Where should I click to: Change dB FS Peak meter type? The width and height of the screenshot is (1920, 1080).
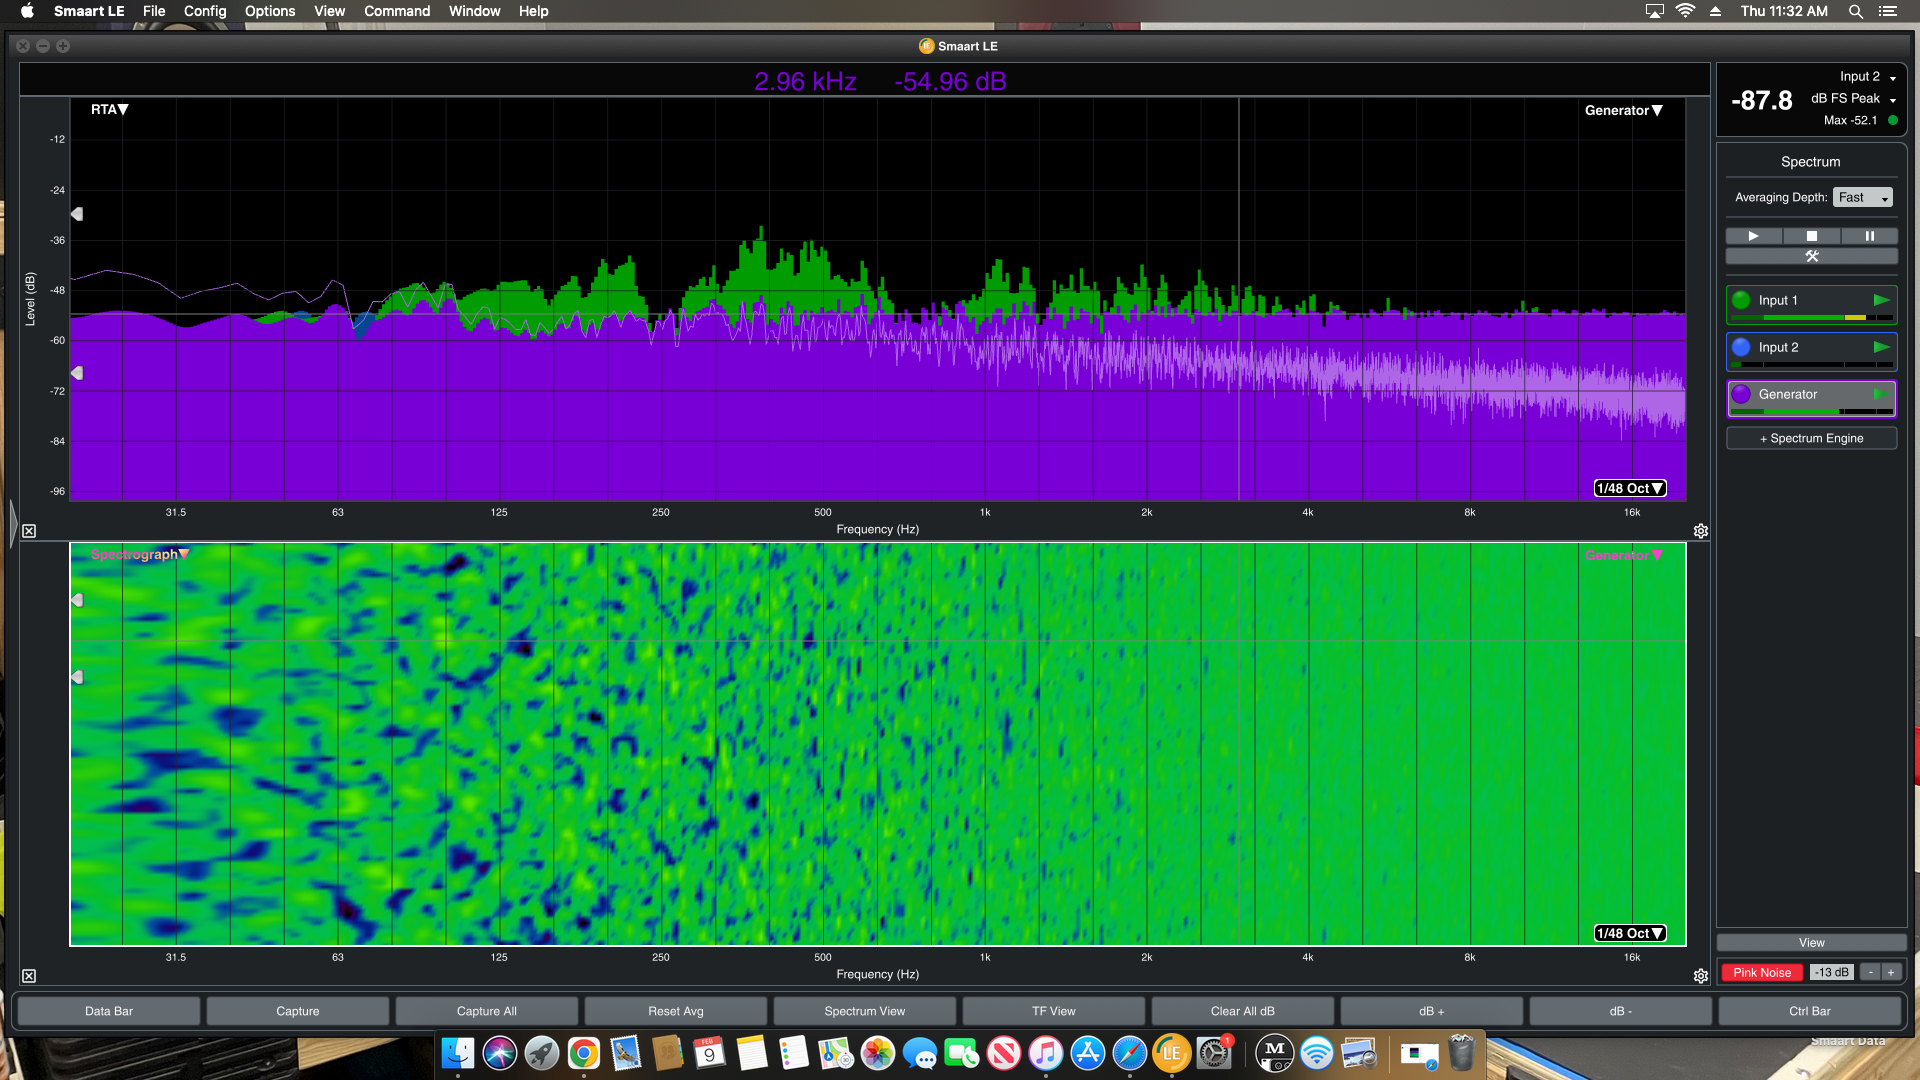[1853, 98]
